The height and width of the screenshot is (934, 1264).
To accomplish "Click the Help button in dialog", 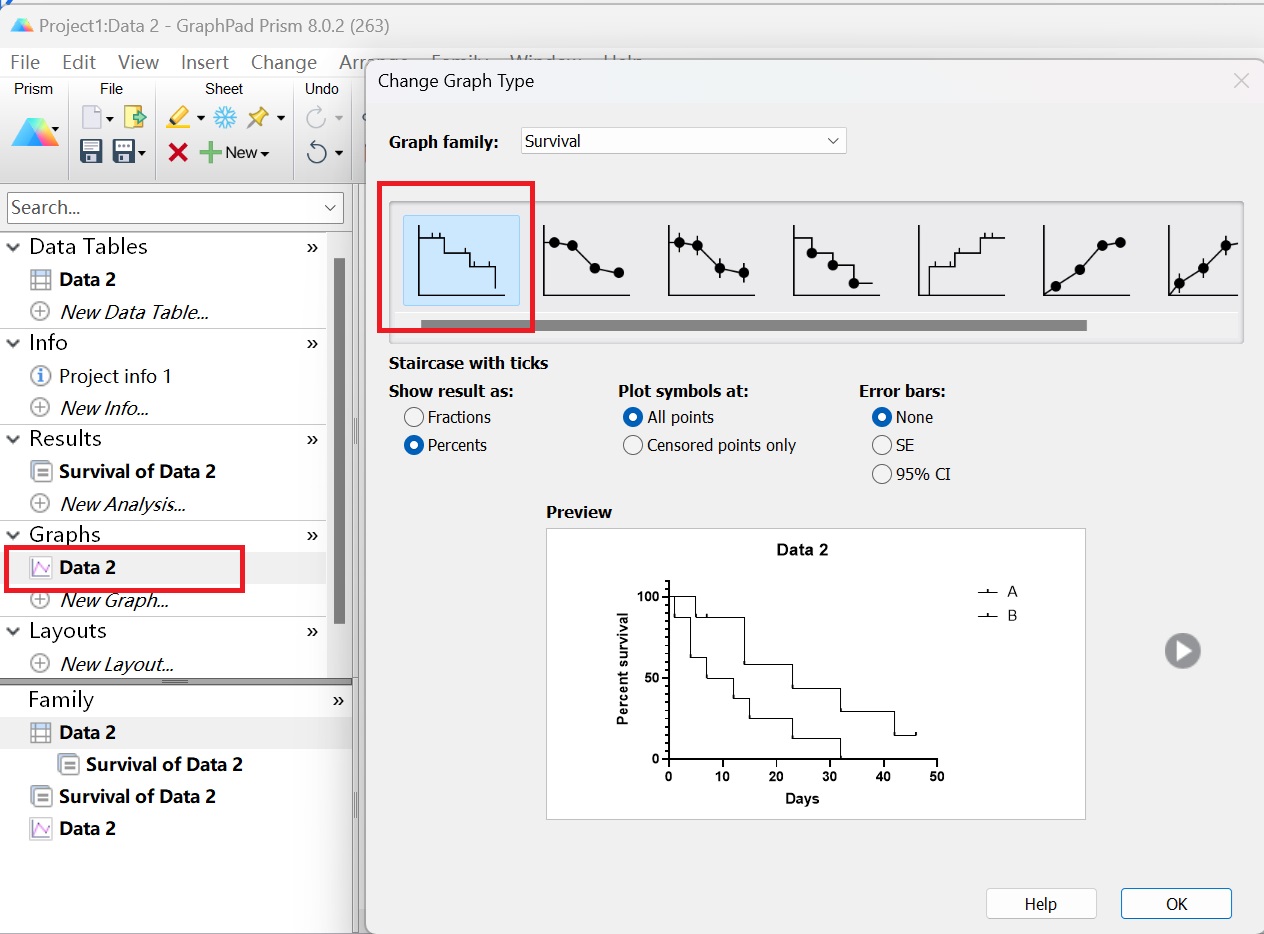I will click(x=1040, y=904).
